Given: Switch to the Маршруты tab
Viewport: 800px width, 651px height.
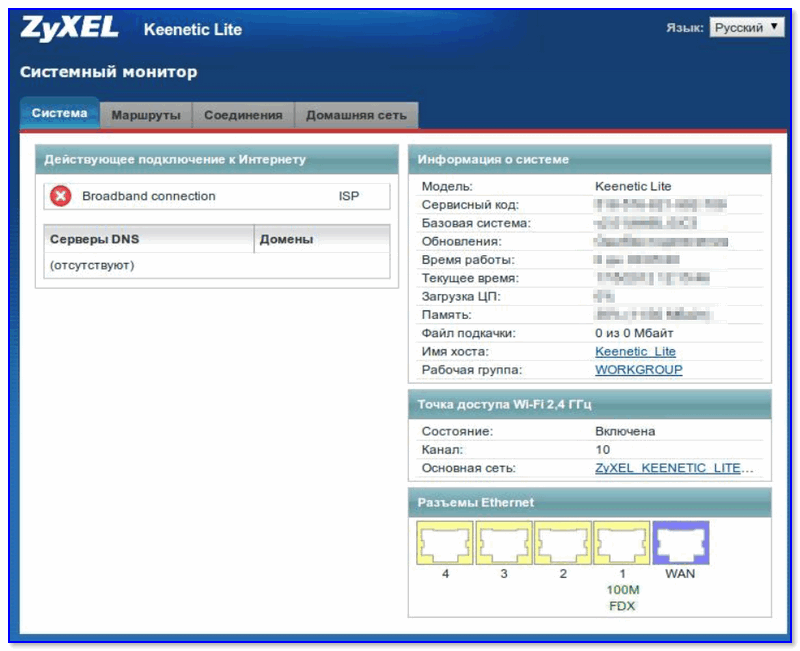Looking at the screenshot, I should (x=146, y=115).
